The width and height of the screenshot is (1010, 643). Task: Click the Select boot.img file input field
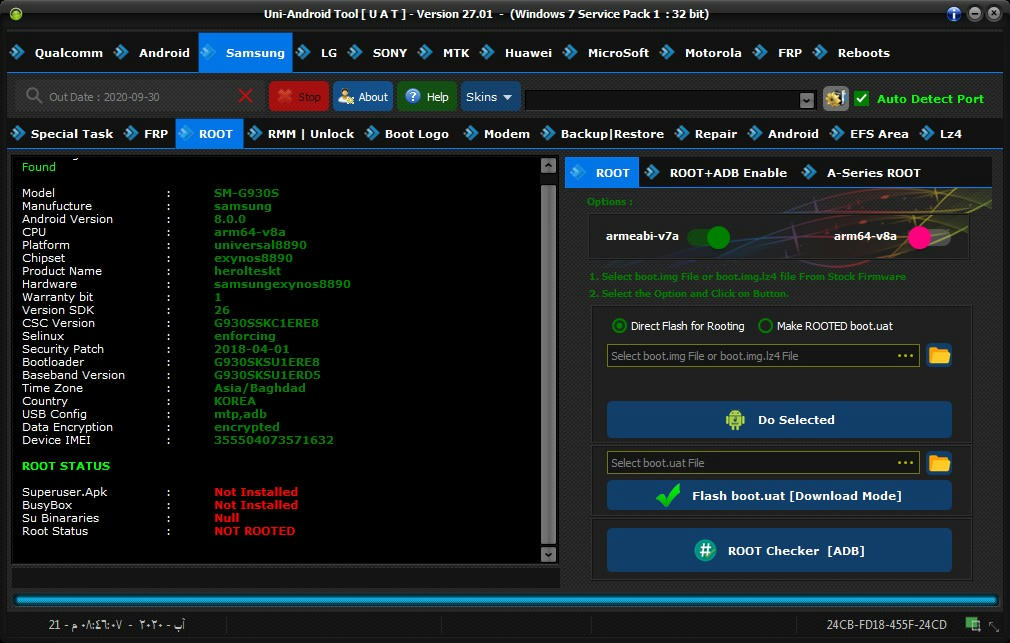(x=750, y=356)
